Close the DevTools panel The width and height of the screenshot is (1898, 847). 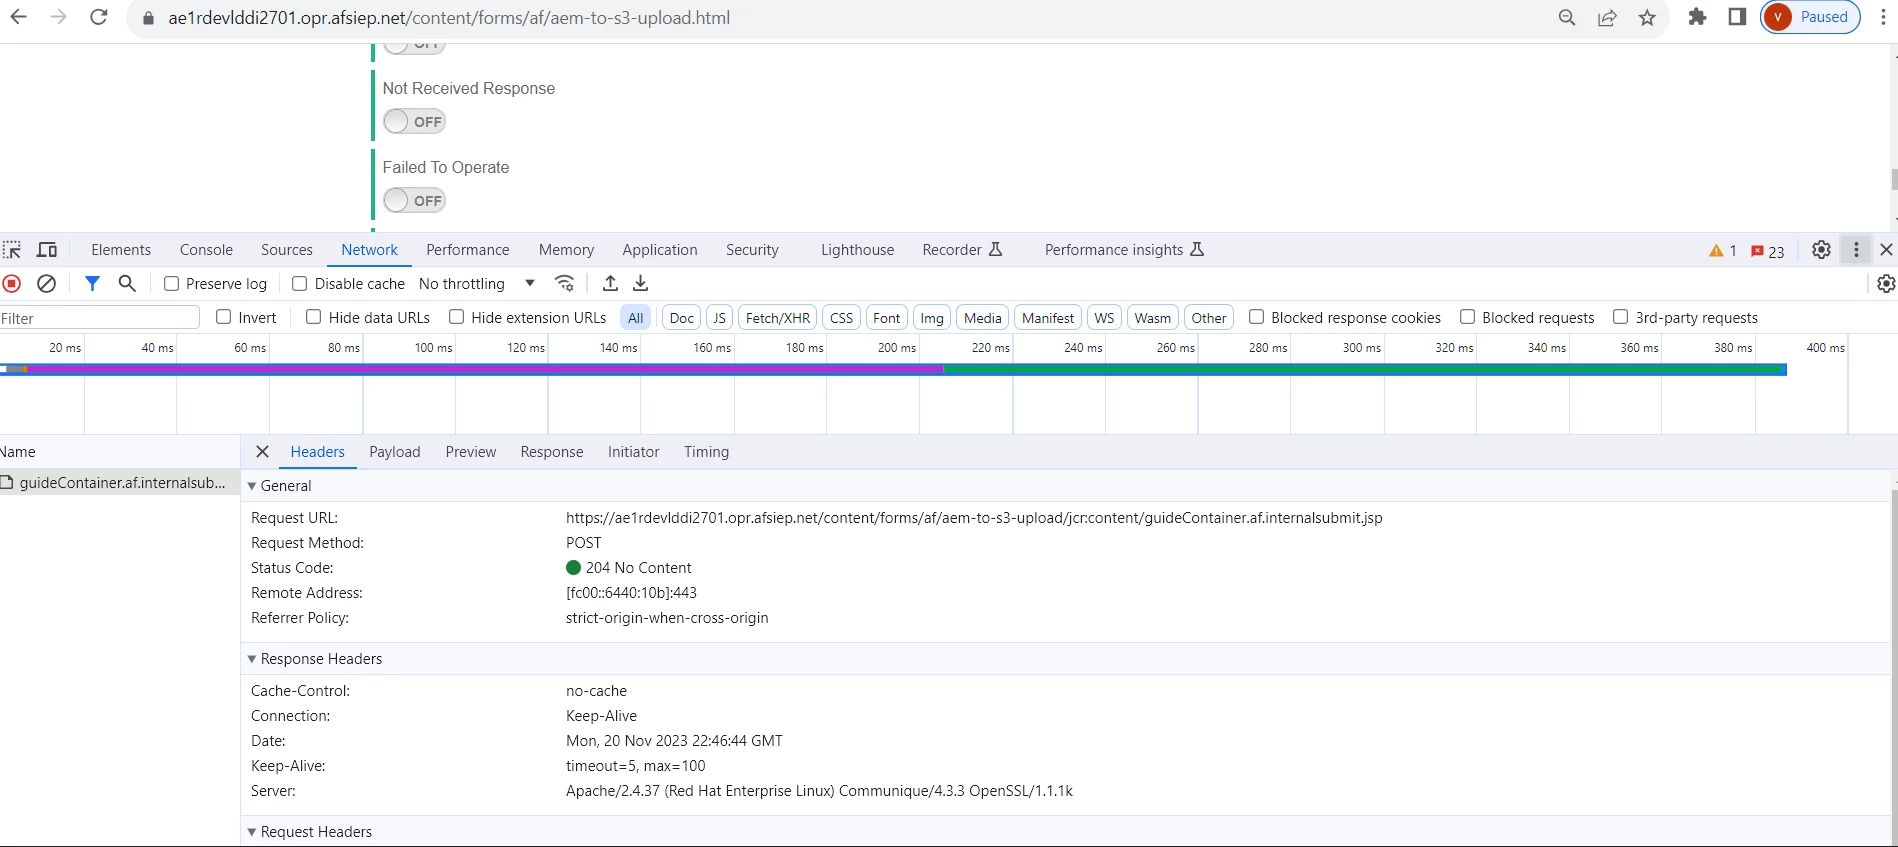coord(1886,250)
